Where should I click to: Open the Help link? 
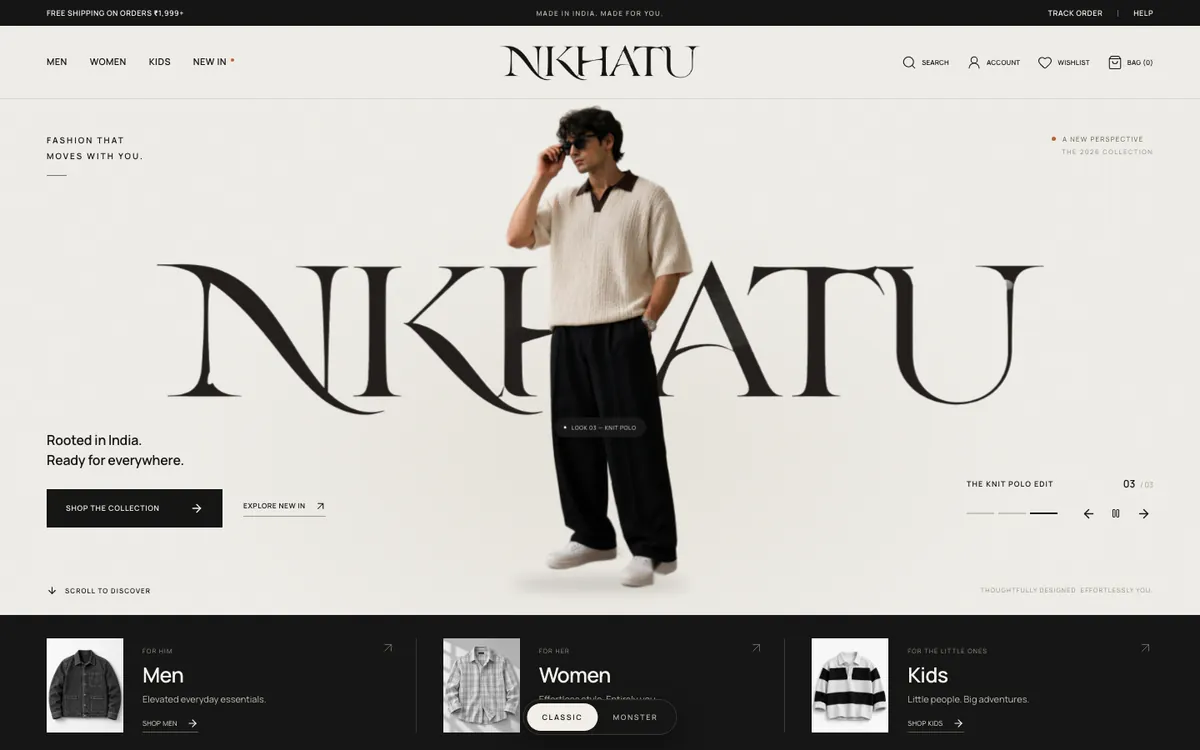(x=1143, y=13)
